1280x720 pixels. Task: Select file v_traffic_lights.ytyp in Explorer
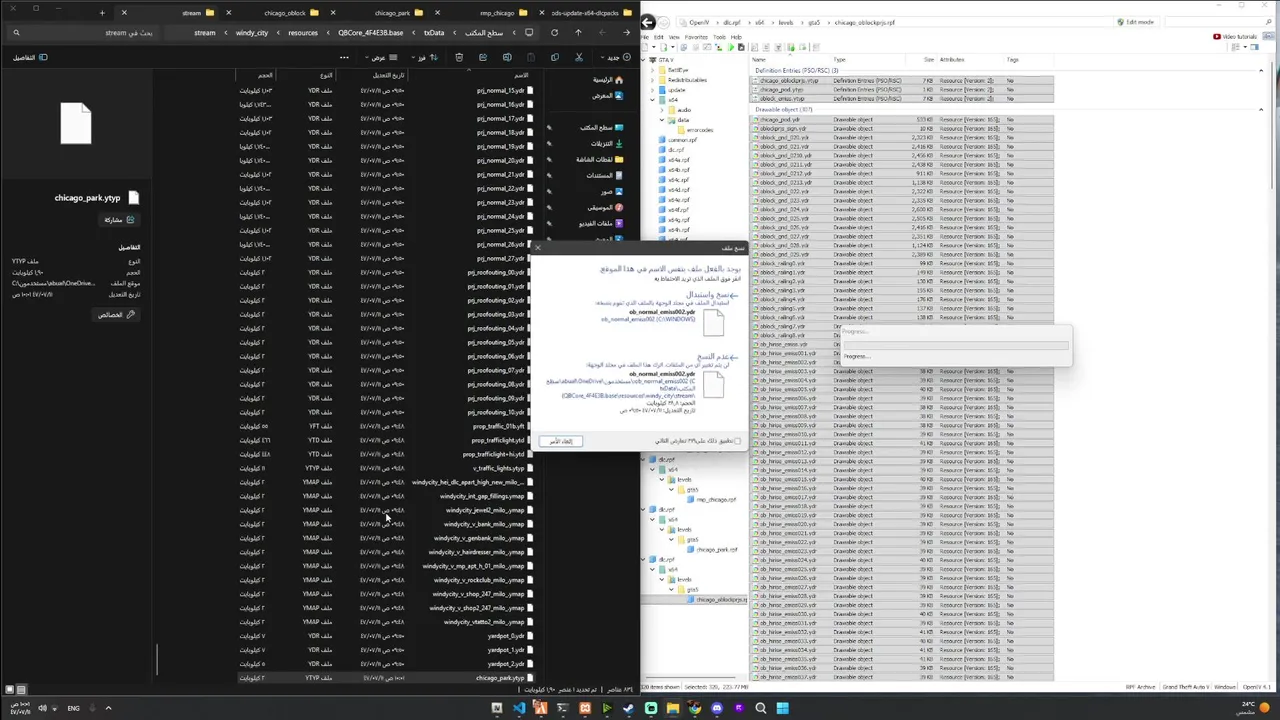coord(503,468)
